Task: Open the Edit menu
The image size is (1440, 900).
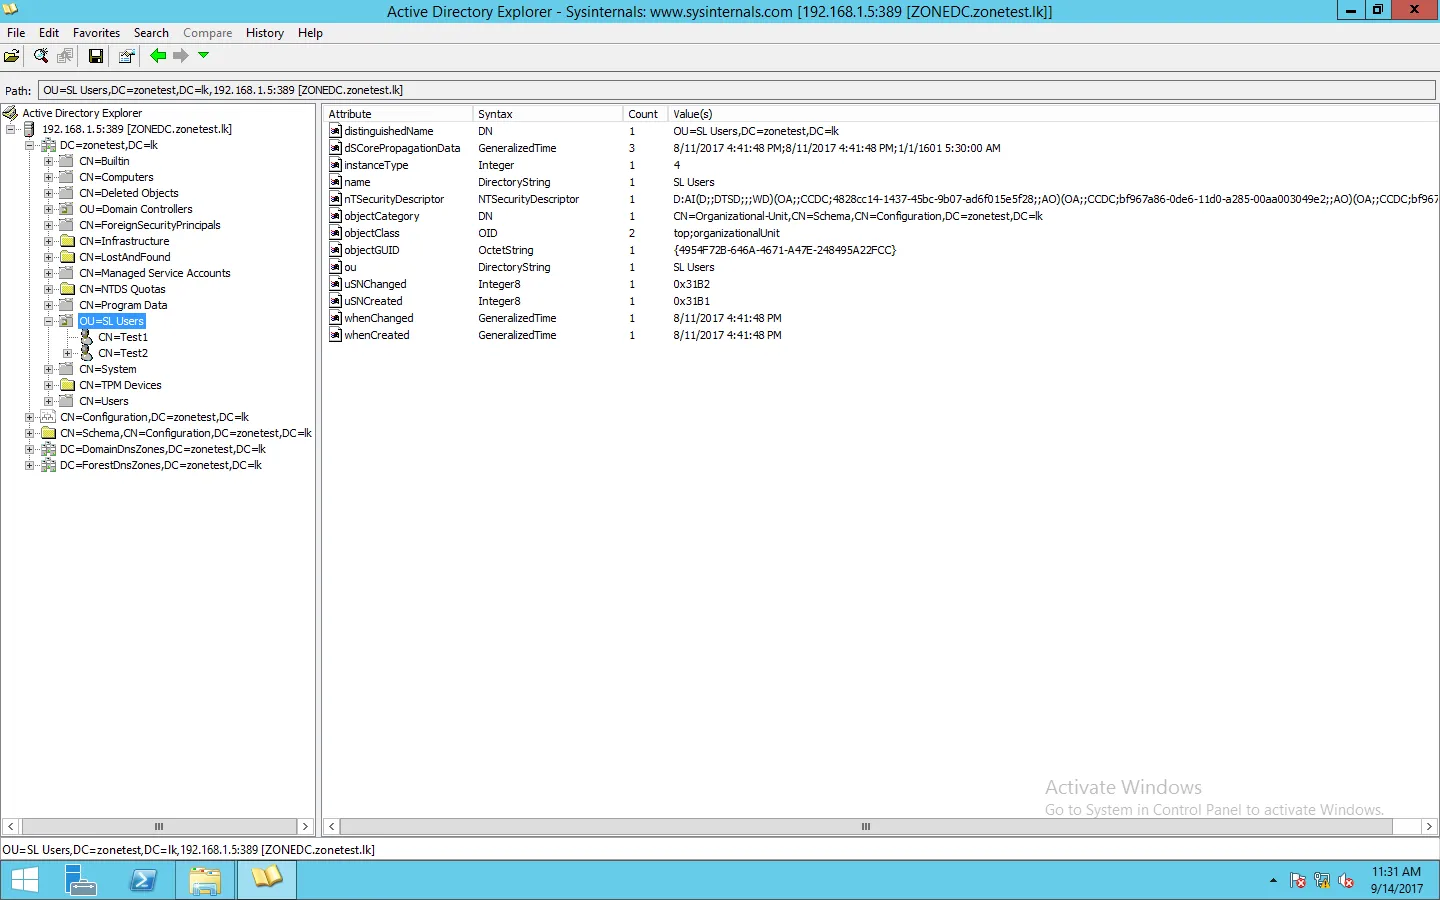Action: (x=49, y=33)
